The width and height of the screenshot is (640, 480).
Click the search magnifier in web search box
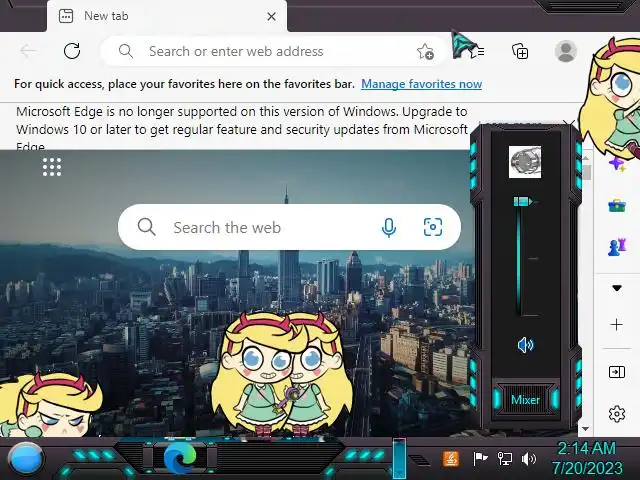point(146,227)
